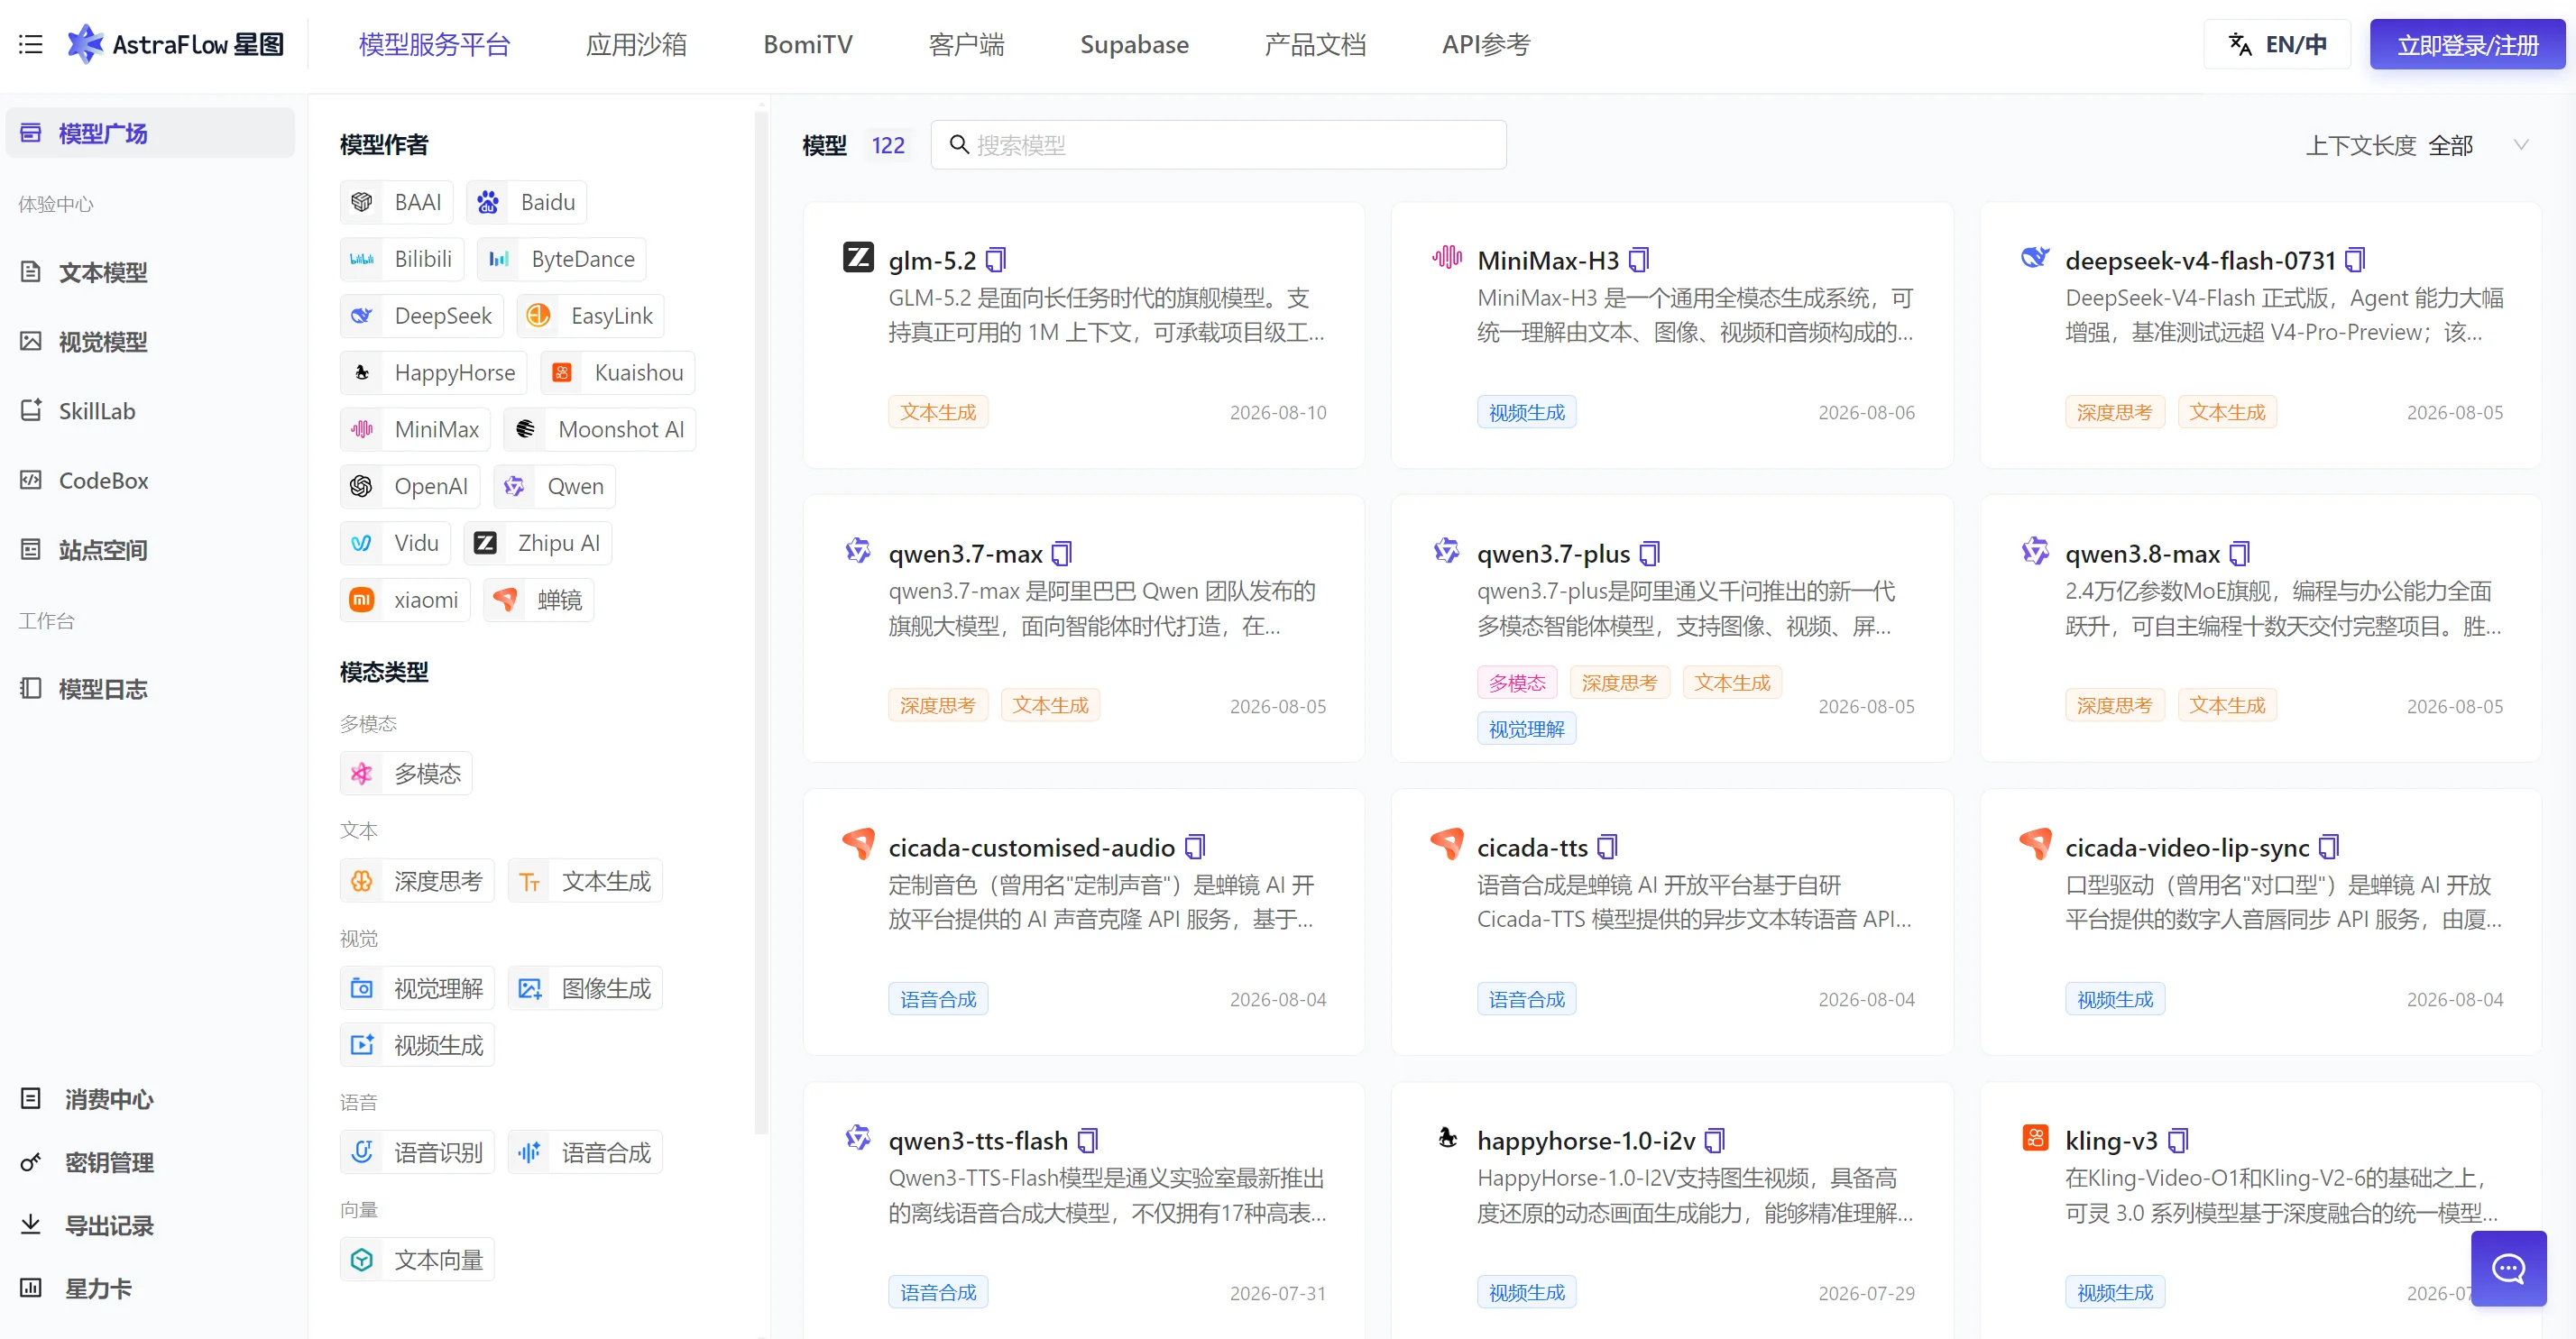Image resolution: width=2576 pixels, height=1339 pixels.
Task: Toggle the 文本向量 modality filter
Action: 417,1259
